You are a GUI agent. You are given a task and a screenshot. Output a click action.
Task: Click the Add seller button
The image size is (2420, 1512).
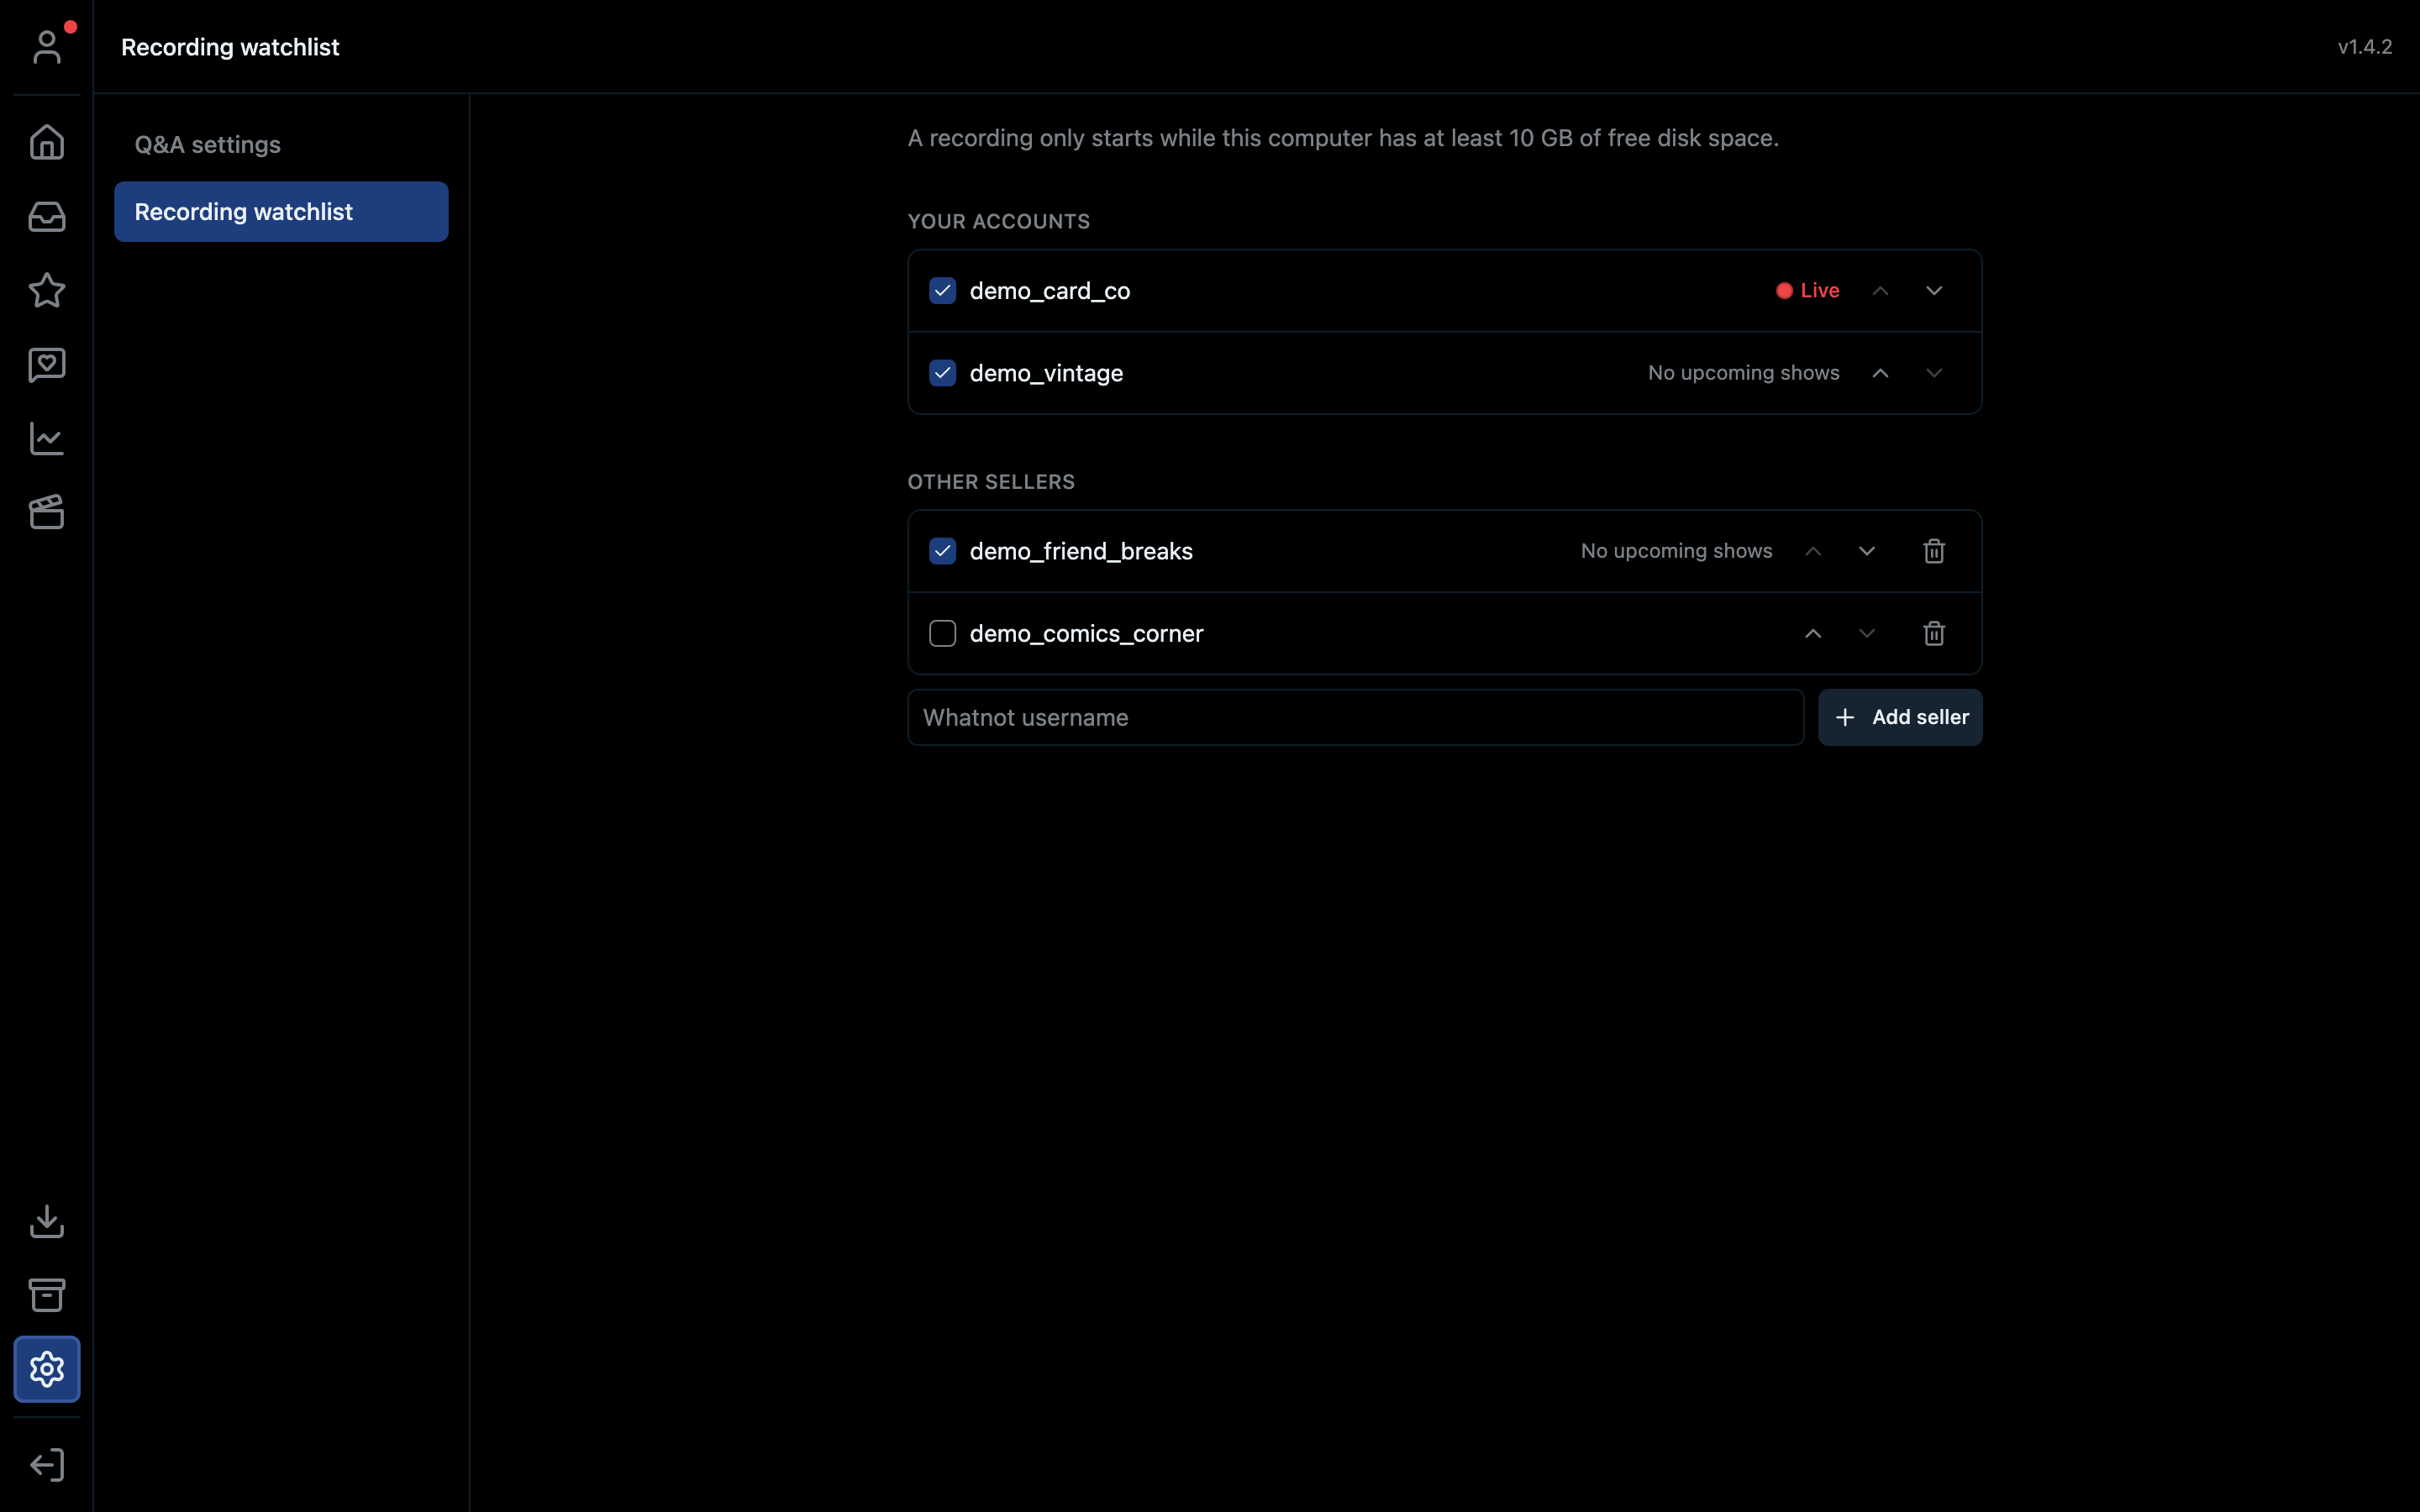point(1900,717)
